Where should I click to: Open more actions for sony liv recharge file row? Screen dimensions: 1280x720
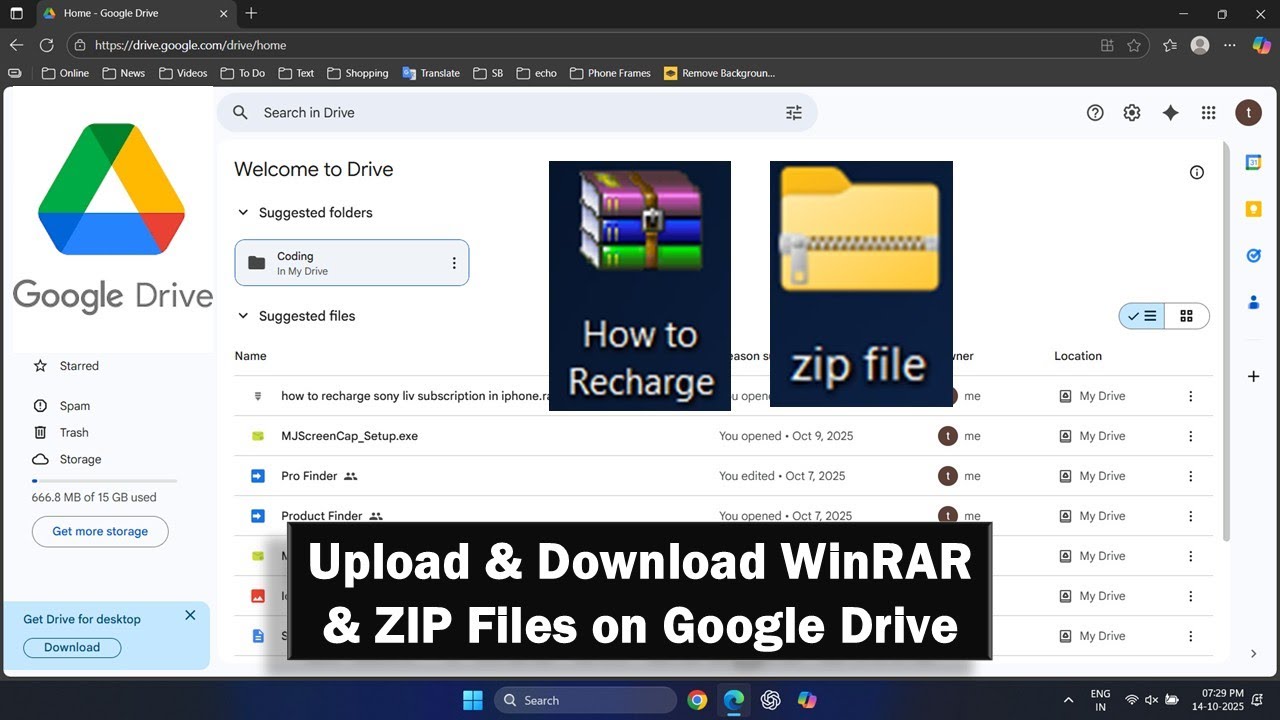click(x=1190, y=396)
